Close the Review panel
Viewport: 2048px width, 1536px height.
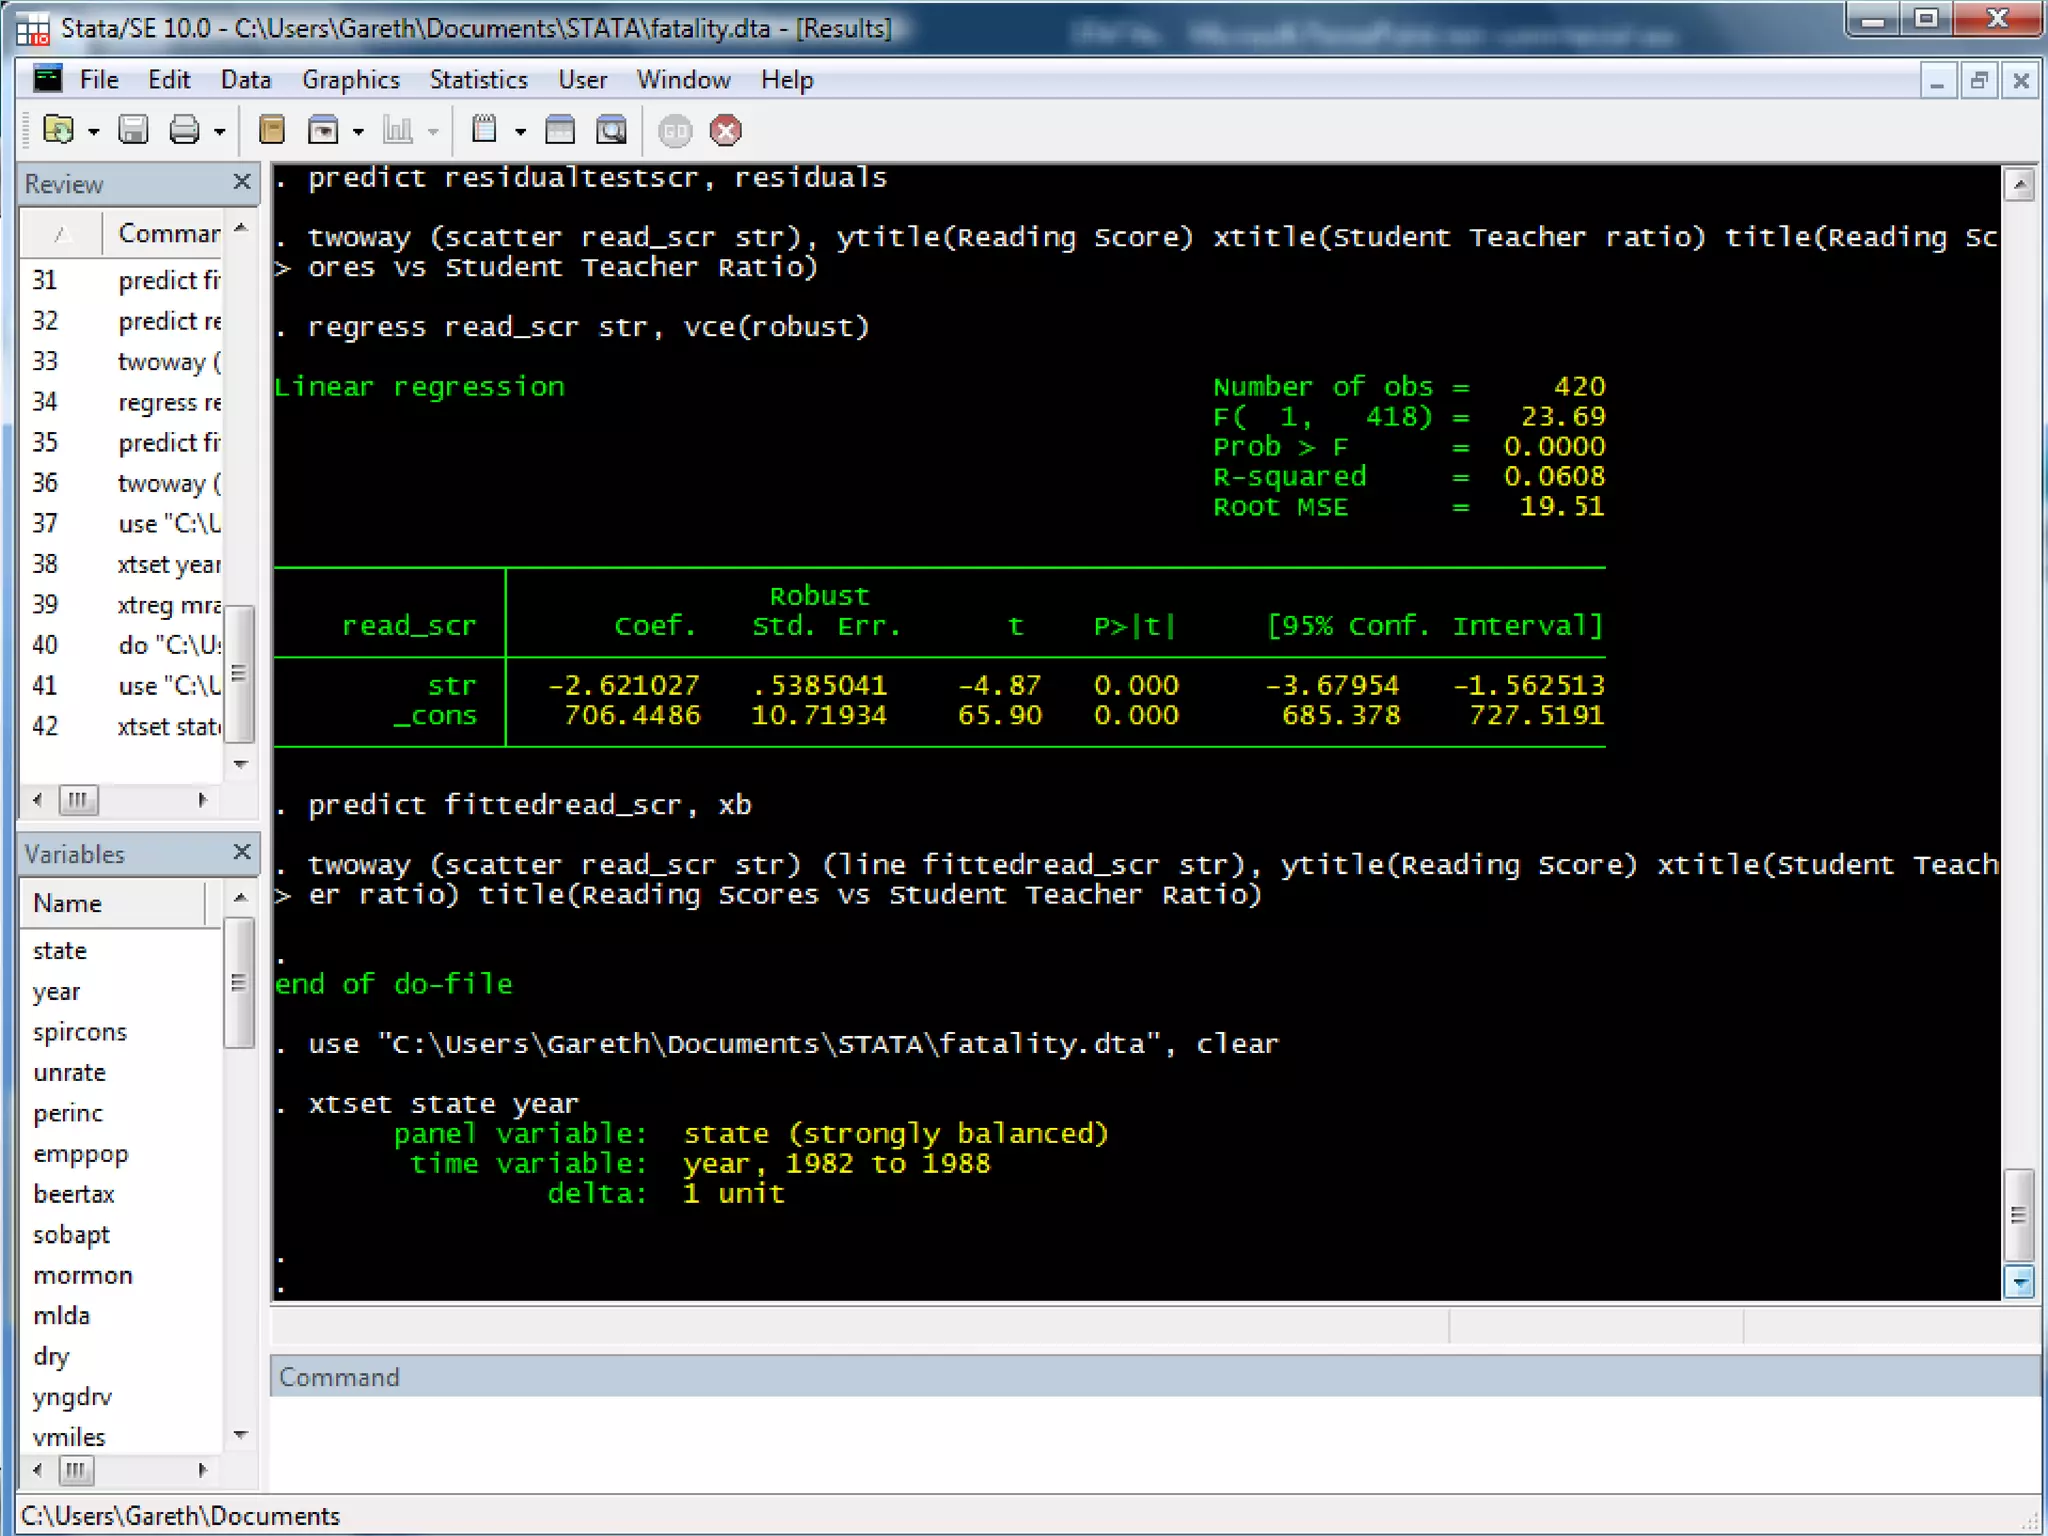241,182
